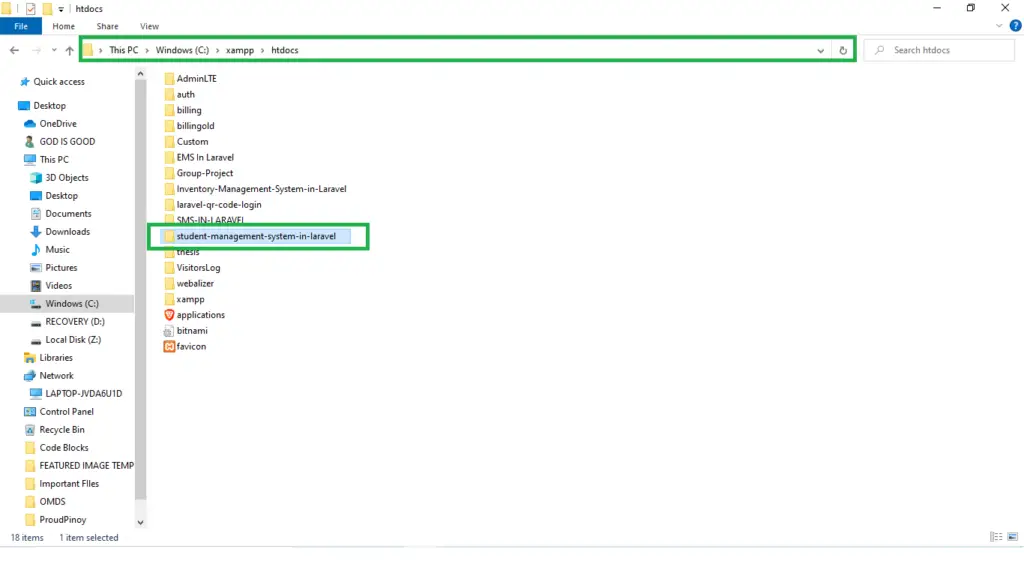Viewport: 1024px width, 576px height.
Task: Switch to details view in status bar
Action: (x=996, y=537)
